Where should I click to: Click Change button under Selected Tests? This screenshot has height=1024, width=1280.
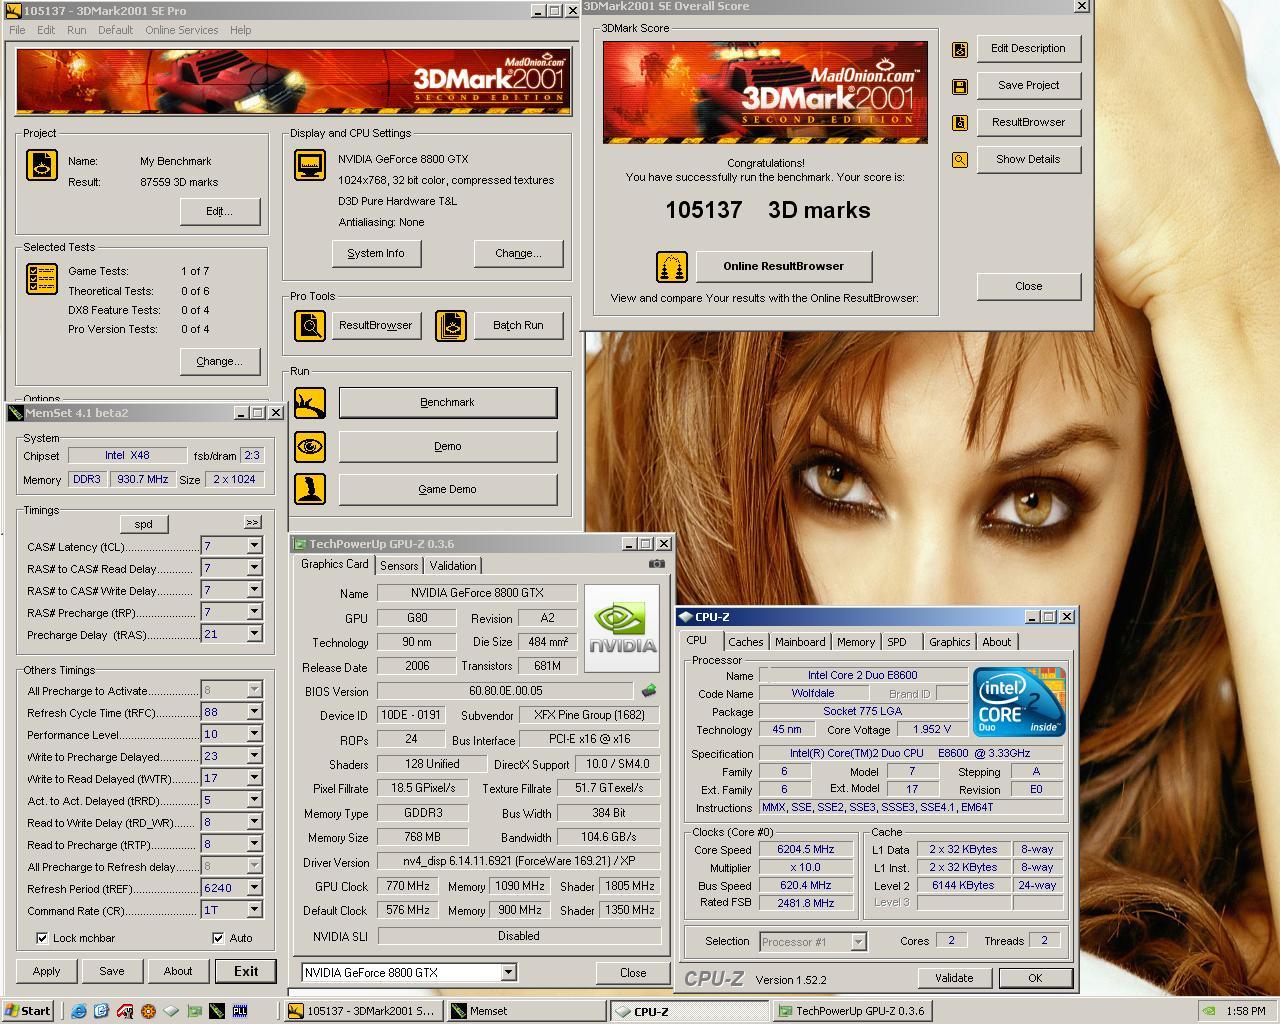pos(220,362)
